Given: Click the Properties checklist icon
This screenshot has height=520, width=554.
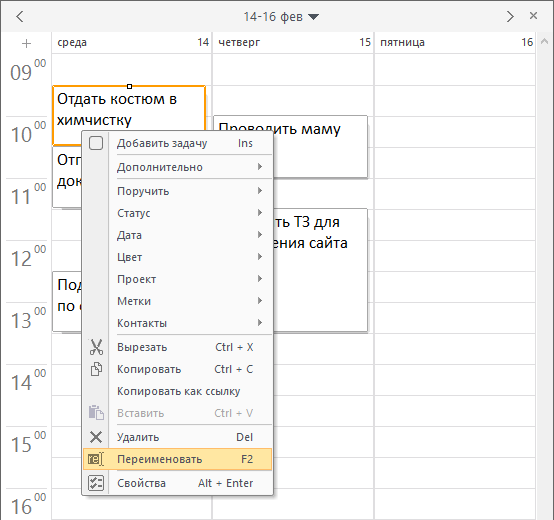Looking at the screenshot, I should [x=96, y=483].
